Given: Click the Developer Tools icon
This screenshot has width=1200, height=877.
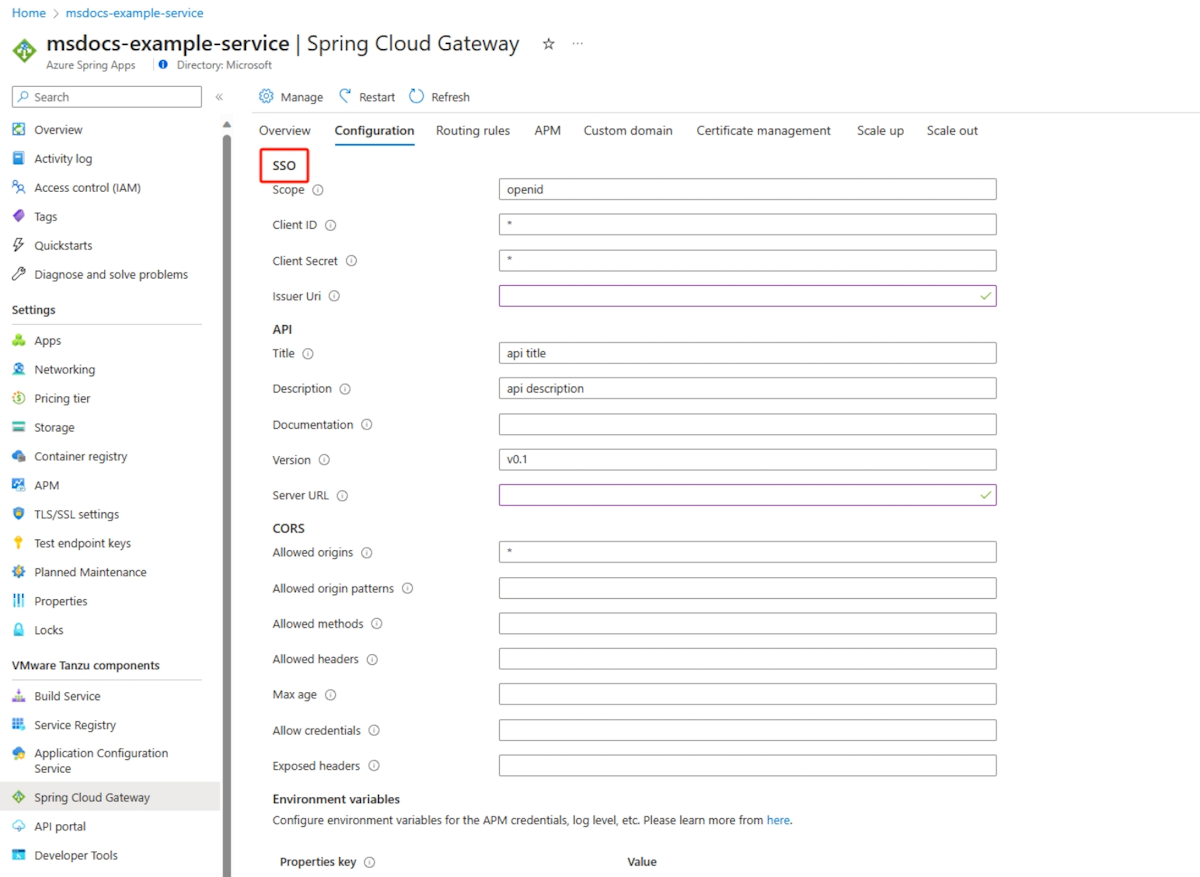Looking at the screenshot, I should click(18, 856).
